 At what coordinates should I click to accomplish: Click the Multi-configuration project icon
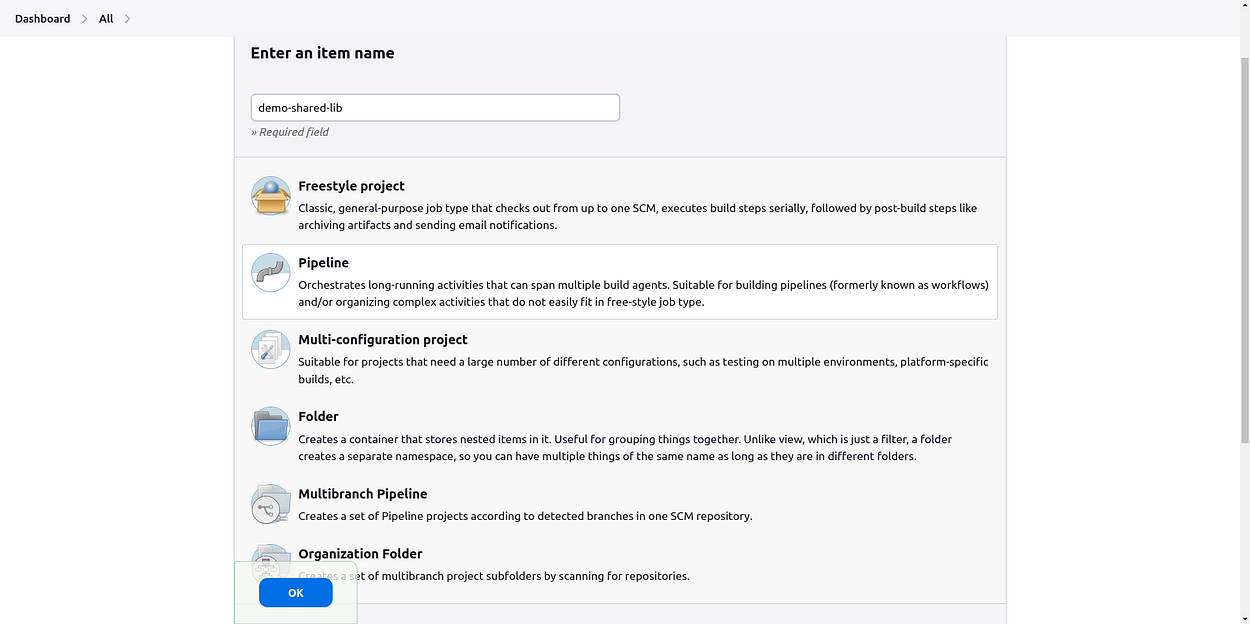(270, 349)
